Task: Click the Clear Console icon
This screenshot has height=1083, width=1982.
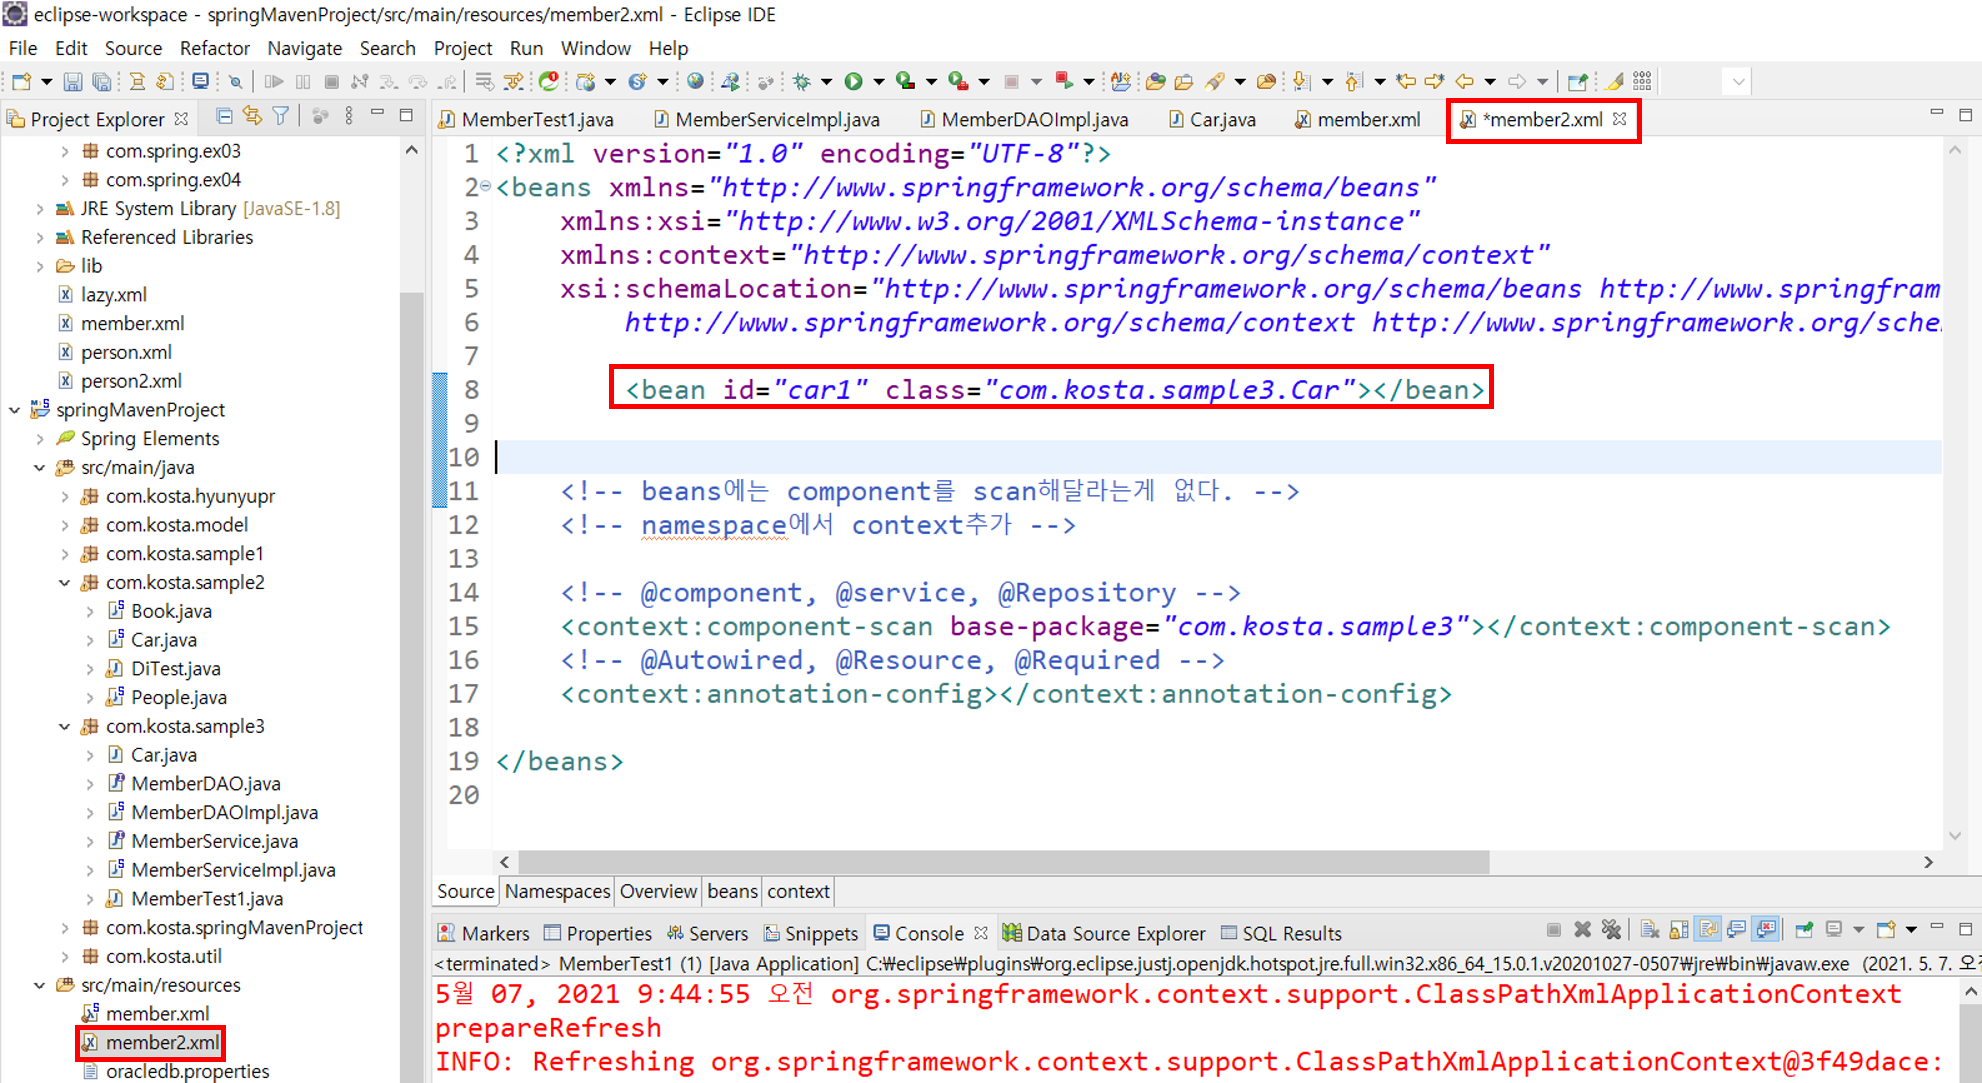Action: click(x=1649, y=930)
